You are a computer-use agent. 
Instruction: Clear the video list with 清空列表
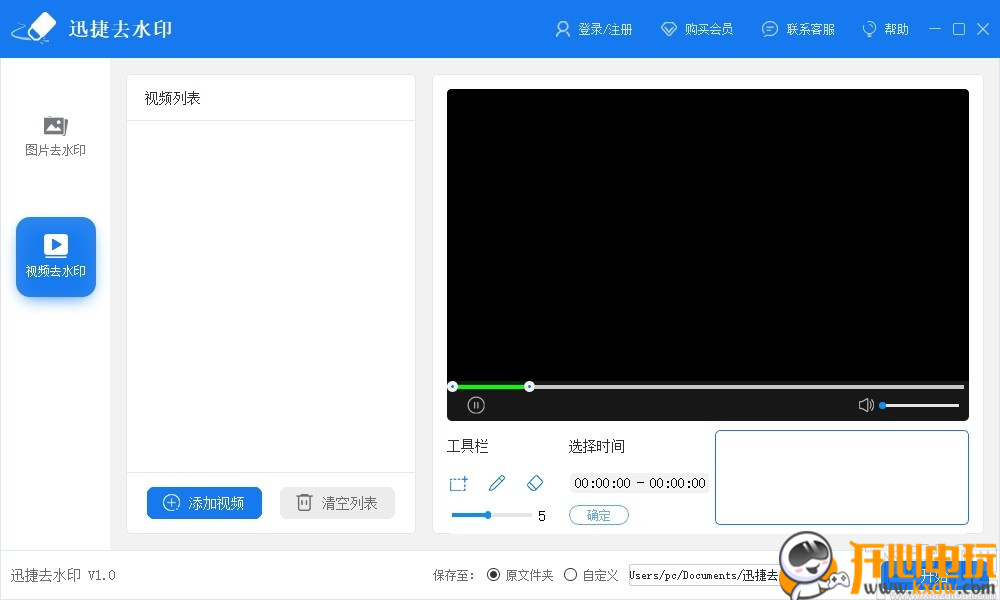[337, 503]
